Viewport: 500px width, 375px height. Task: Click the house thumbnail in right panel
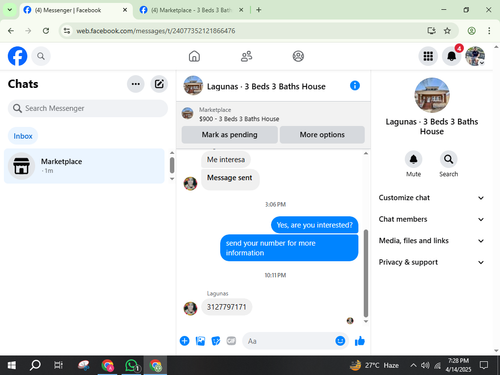tap(432, 95)
